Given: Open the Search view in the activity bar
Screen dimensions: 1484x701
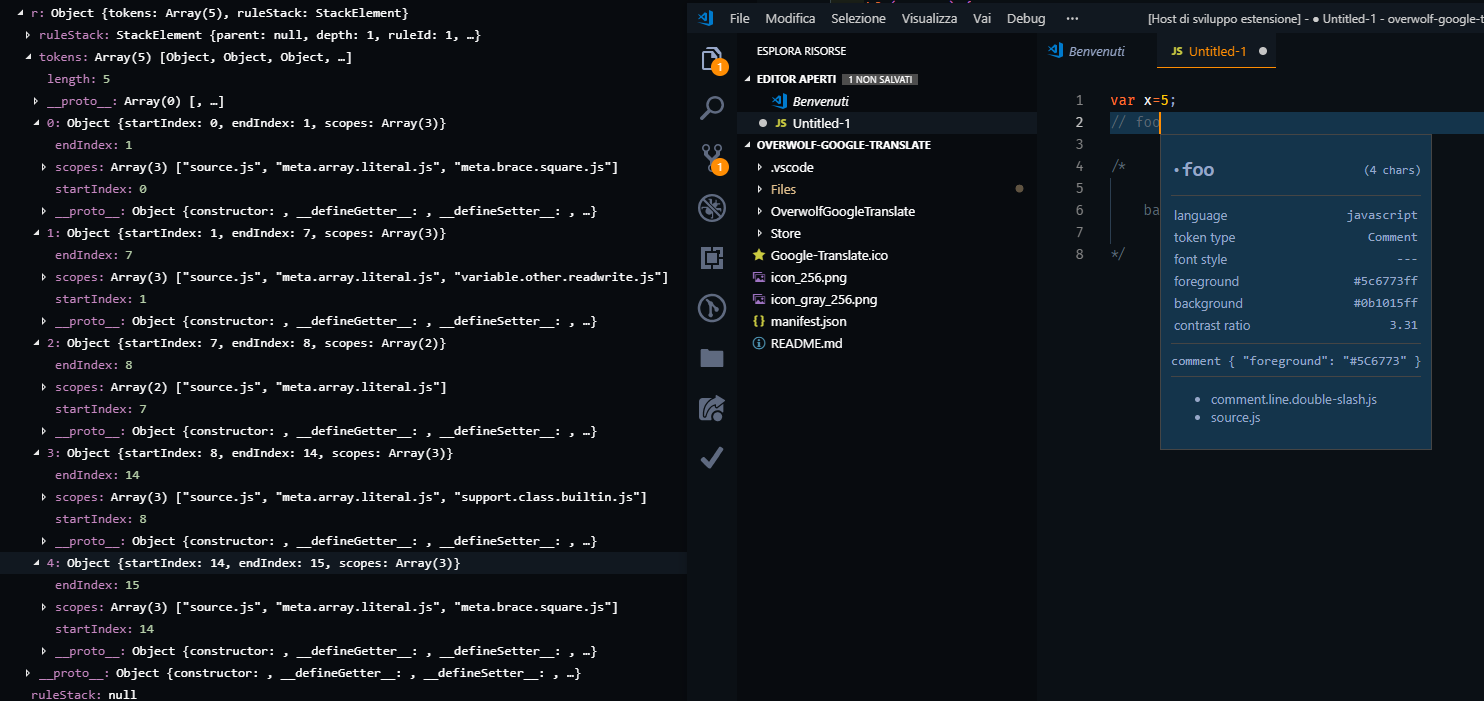Looking at the screenshot, I should pos(712,108).
